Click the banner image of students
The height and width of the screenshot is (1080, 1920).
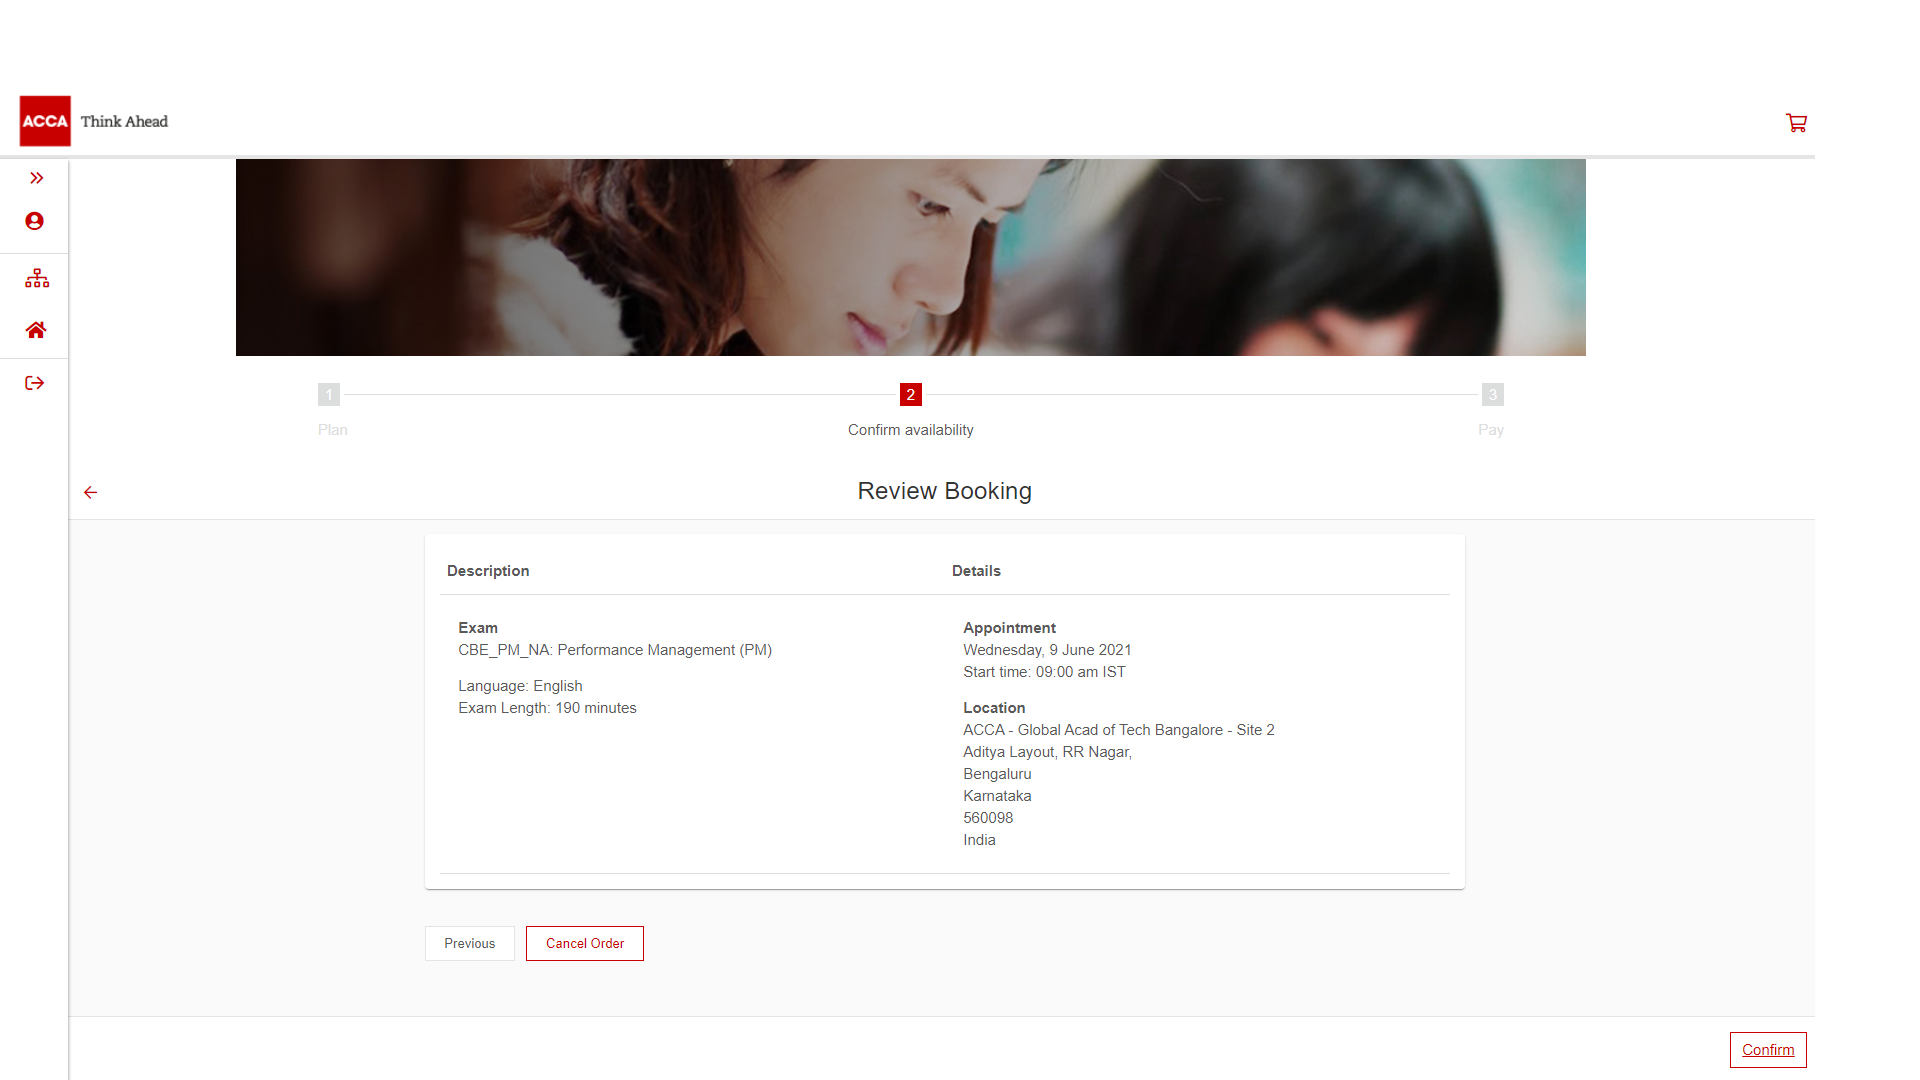(910, 257)
